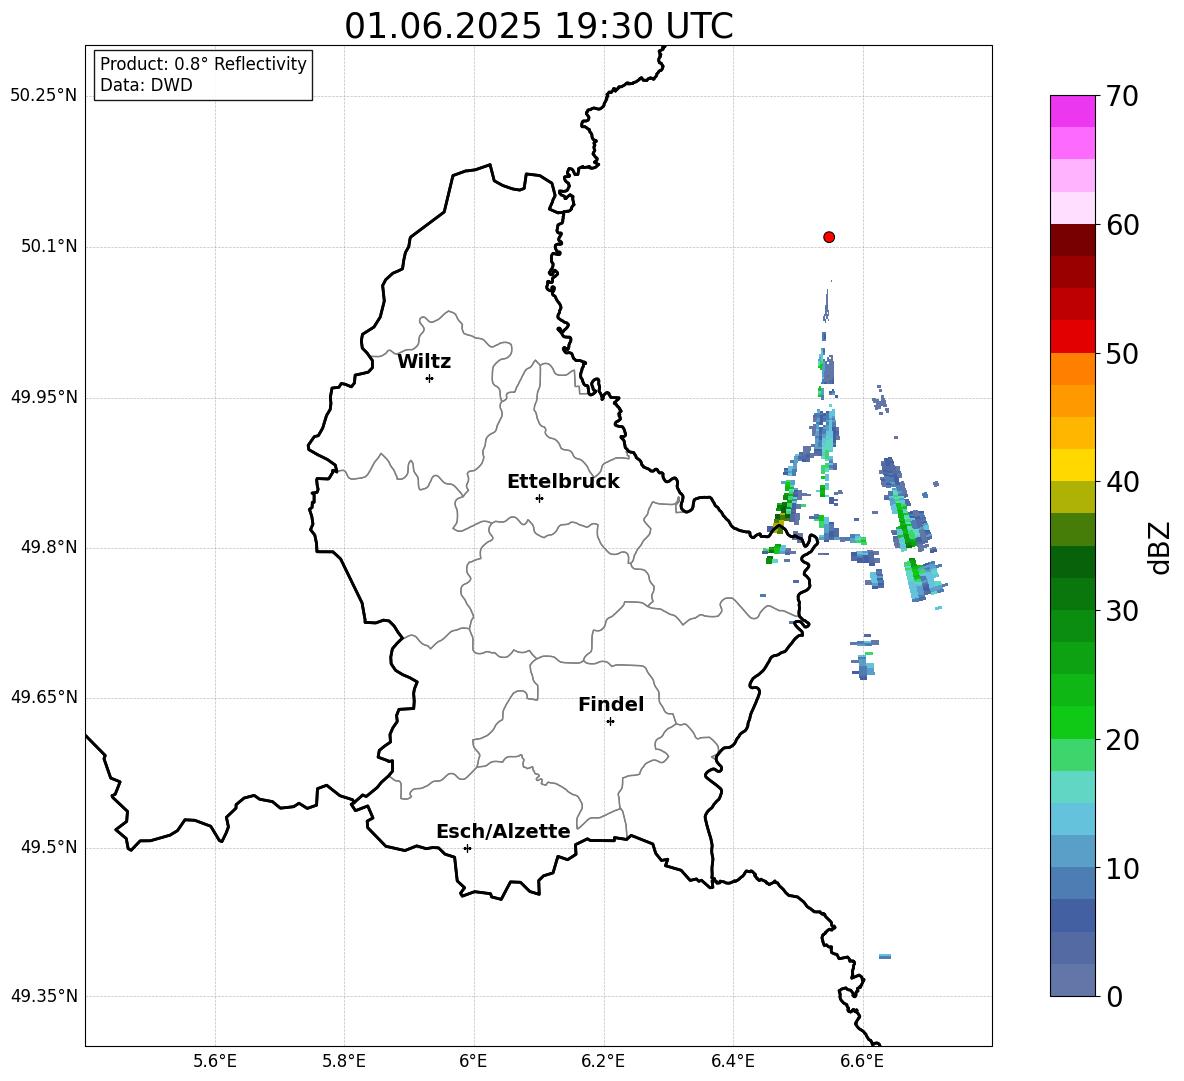Click the 50.1°N latitude label

click(x=49, y=247)
